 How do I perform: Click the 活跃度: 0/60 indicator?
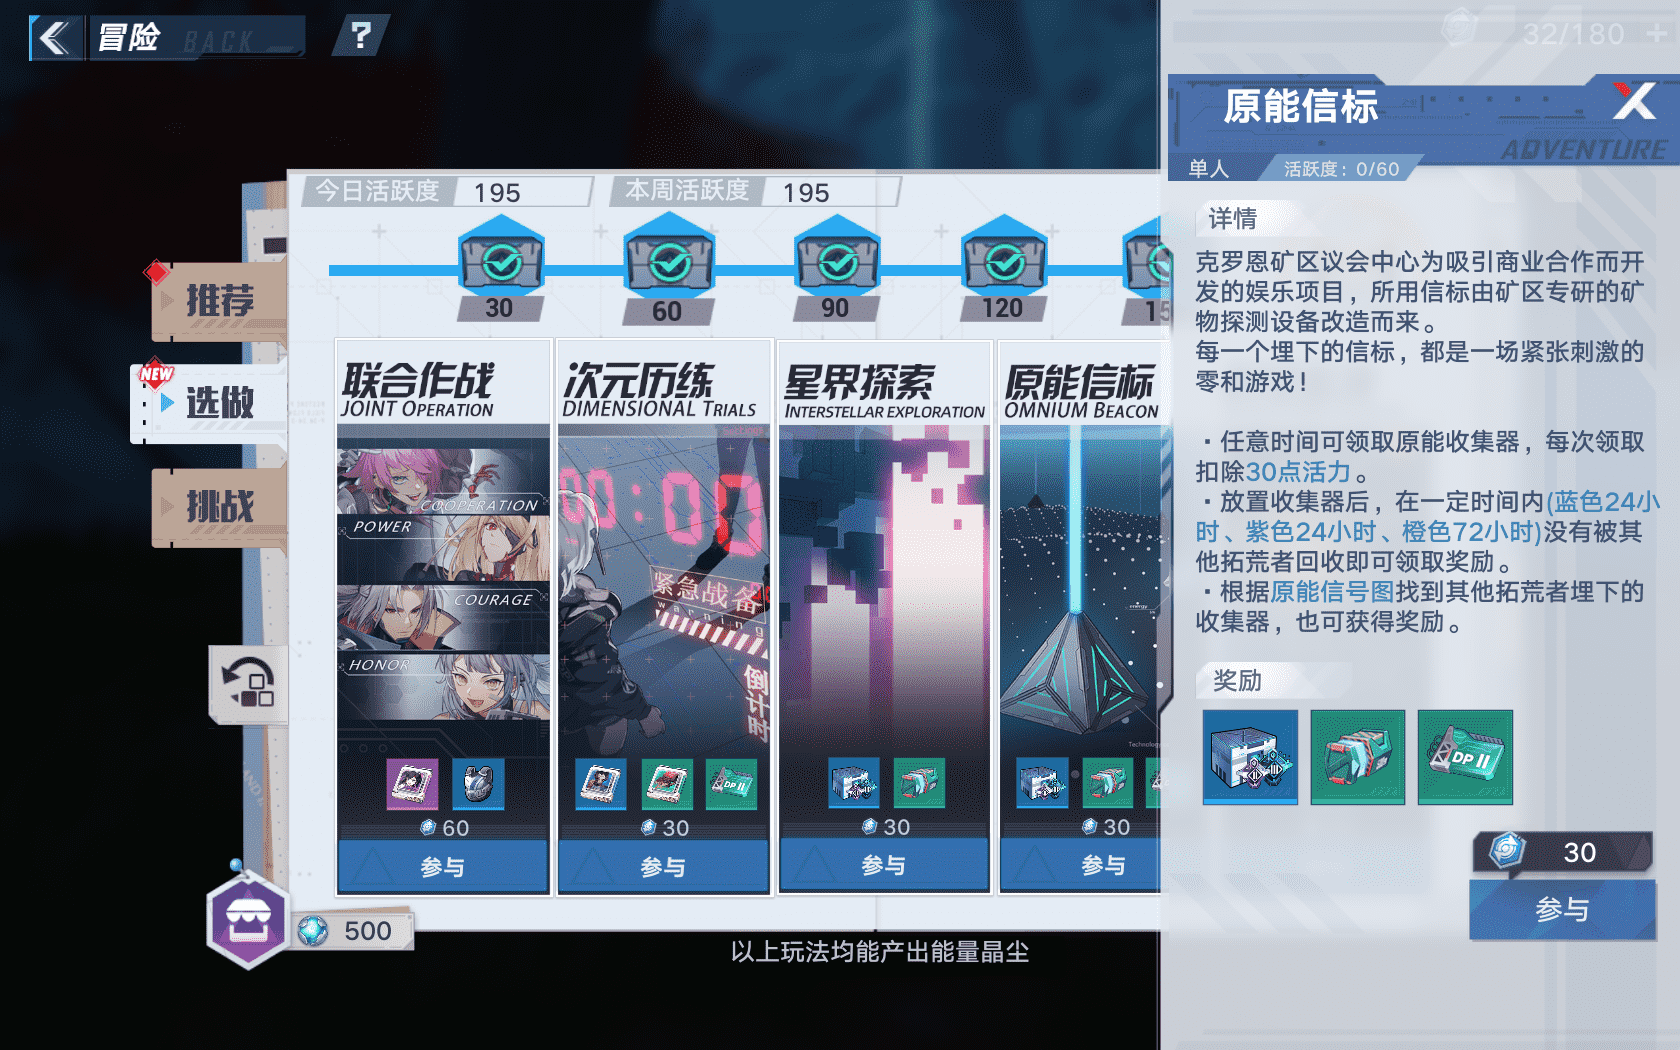click(x=1341, y=169)
